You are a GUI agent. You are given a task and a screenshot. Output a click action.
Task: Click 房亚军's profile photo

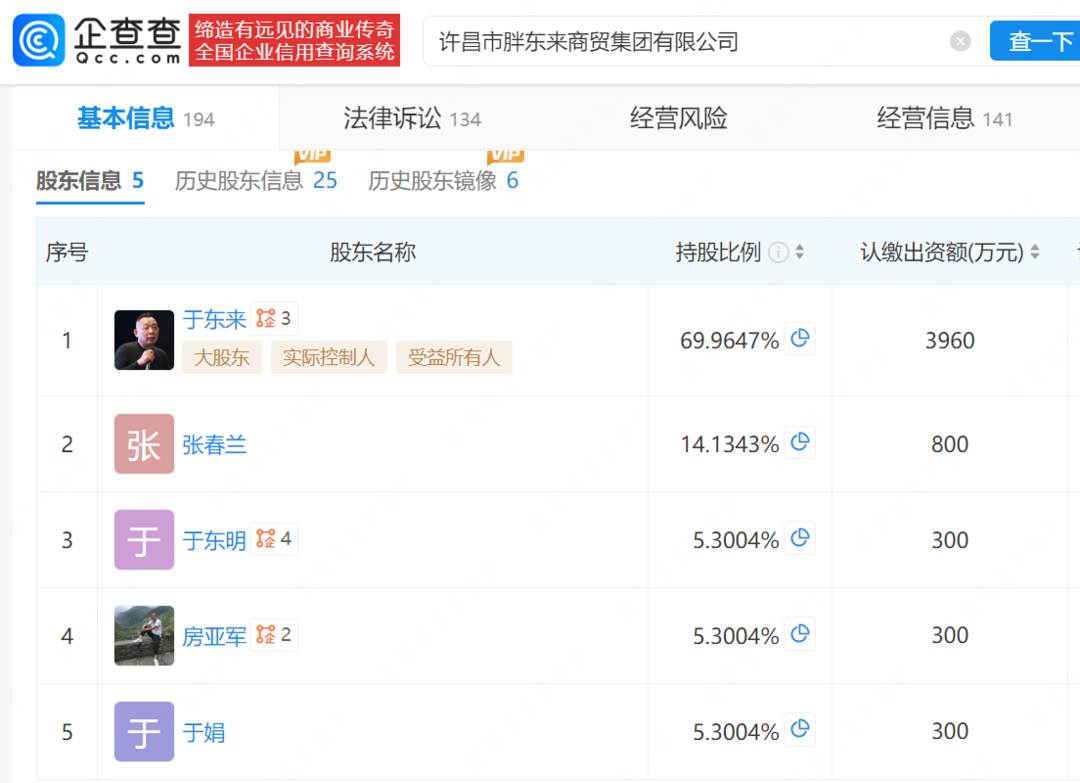(x=144, y=636)
